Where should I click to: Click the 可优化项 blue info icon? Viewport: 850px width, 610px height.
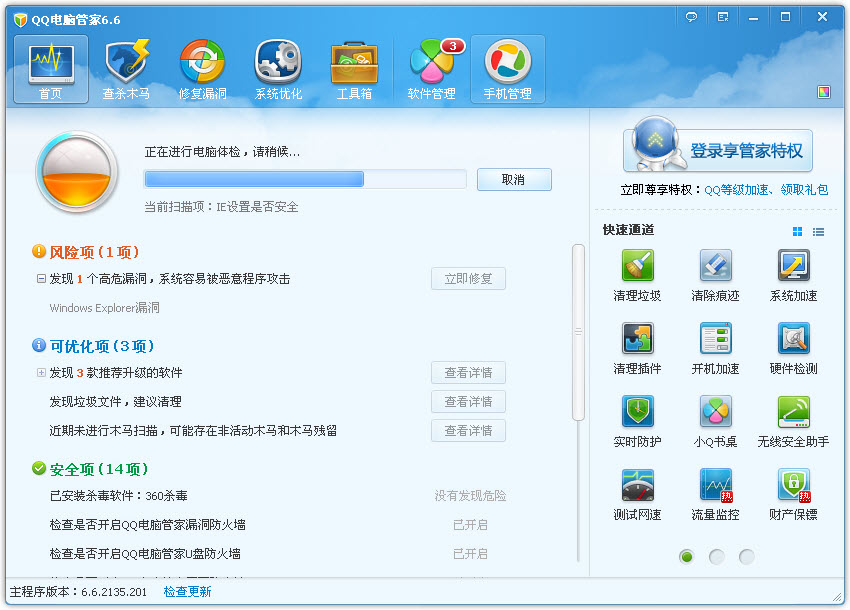click(x=39, y=345)
